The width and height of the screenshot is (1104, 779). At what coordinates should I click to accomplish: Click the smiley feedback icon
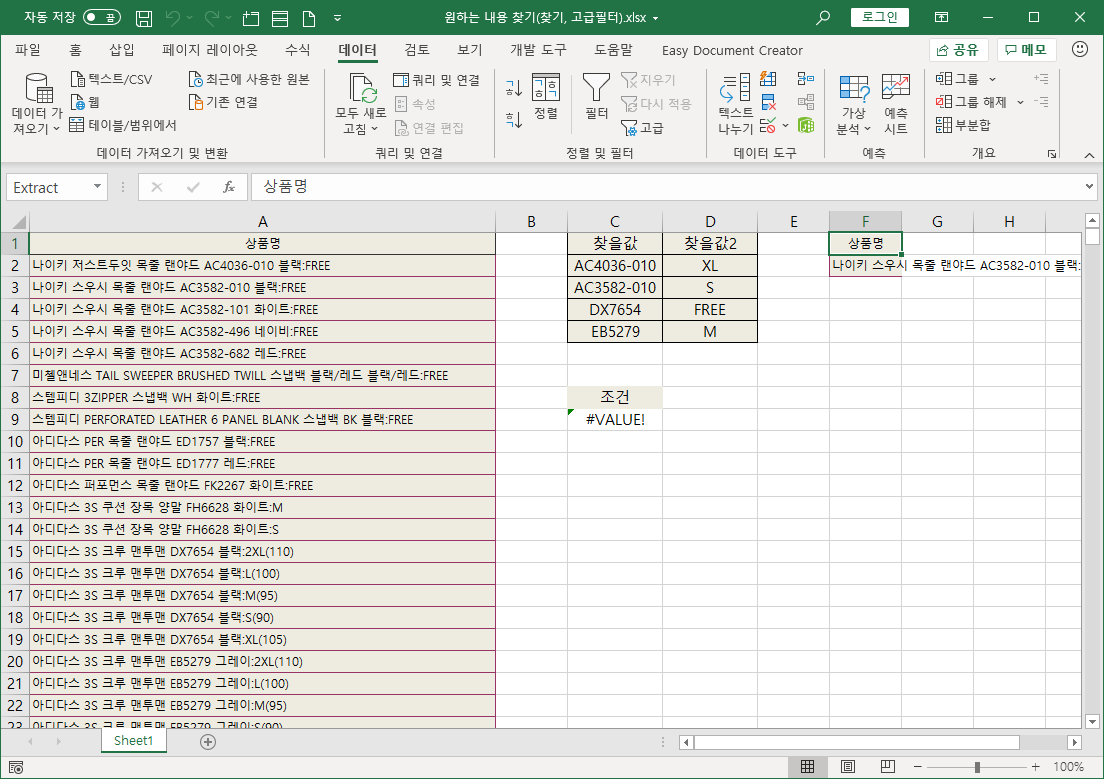point(1079,49)
